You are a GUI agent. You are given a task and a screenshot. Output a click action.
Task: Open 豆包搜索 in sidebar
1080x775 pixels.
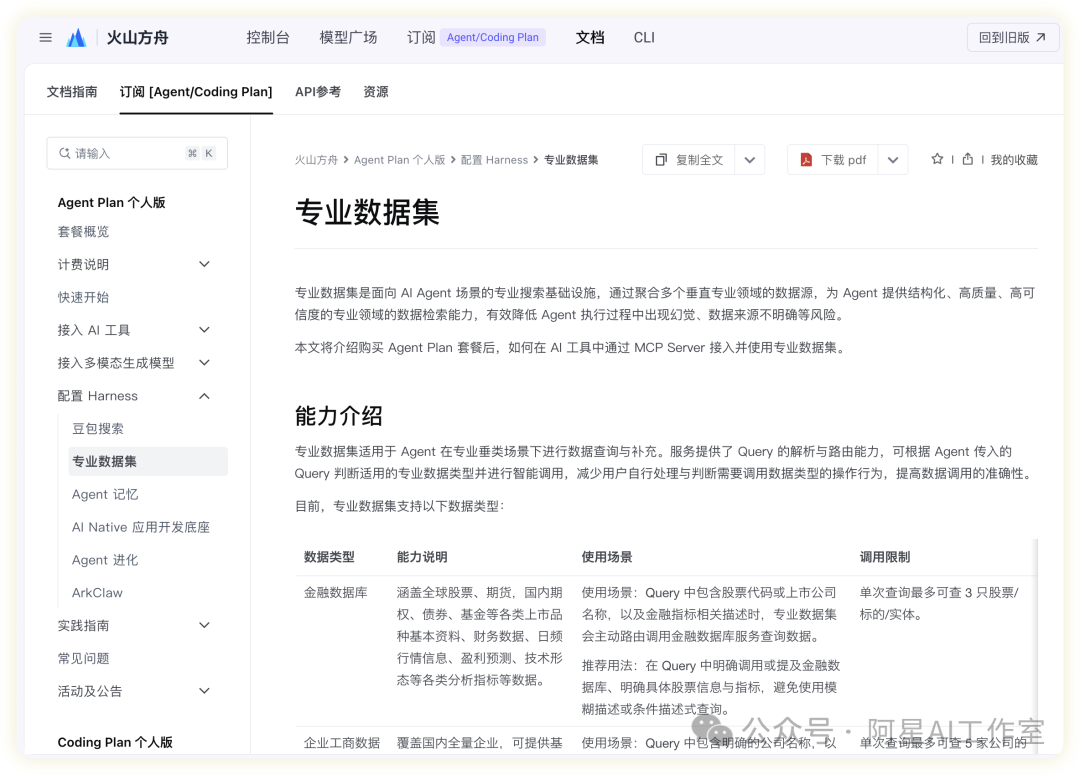[98, 428]
